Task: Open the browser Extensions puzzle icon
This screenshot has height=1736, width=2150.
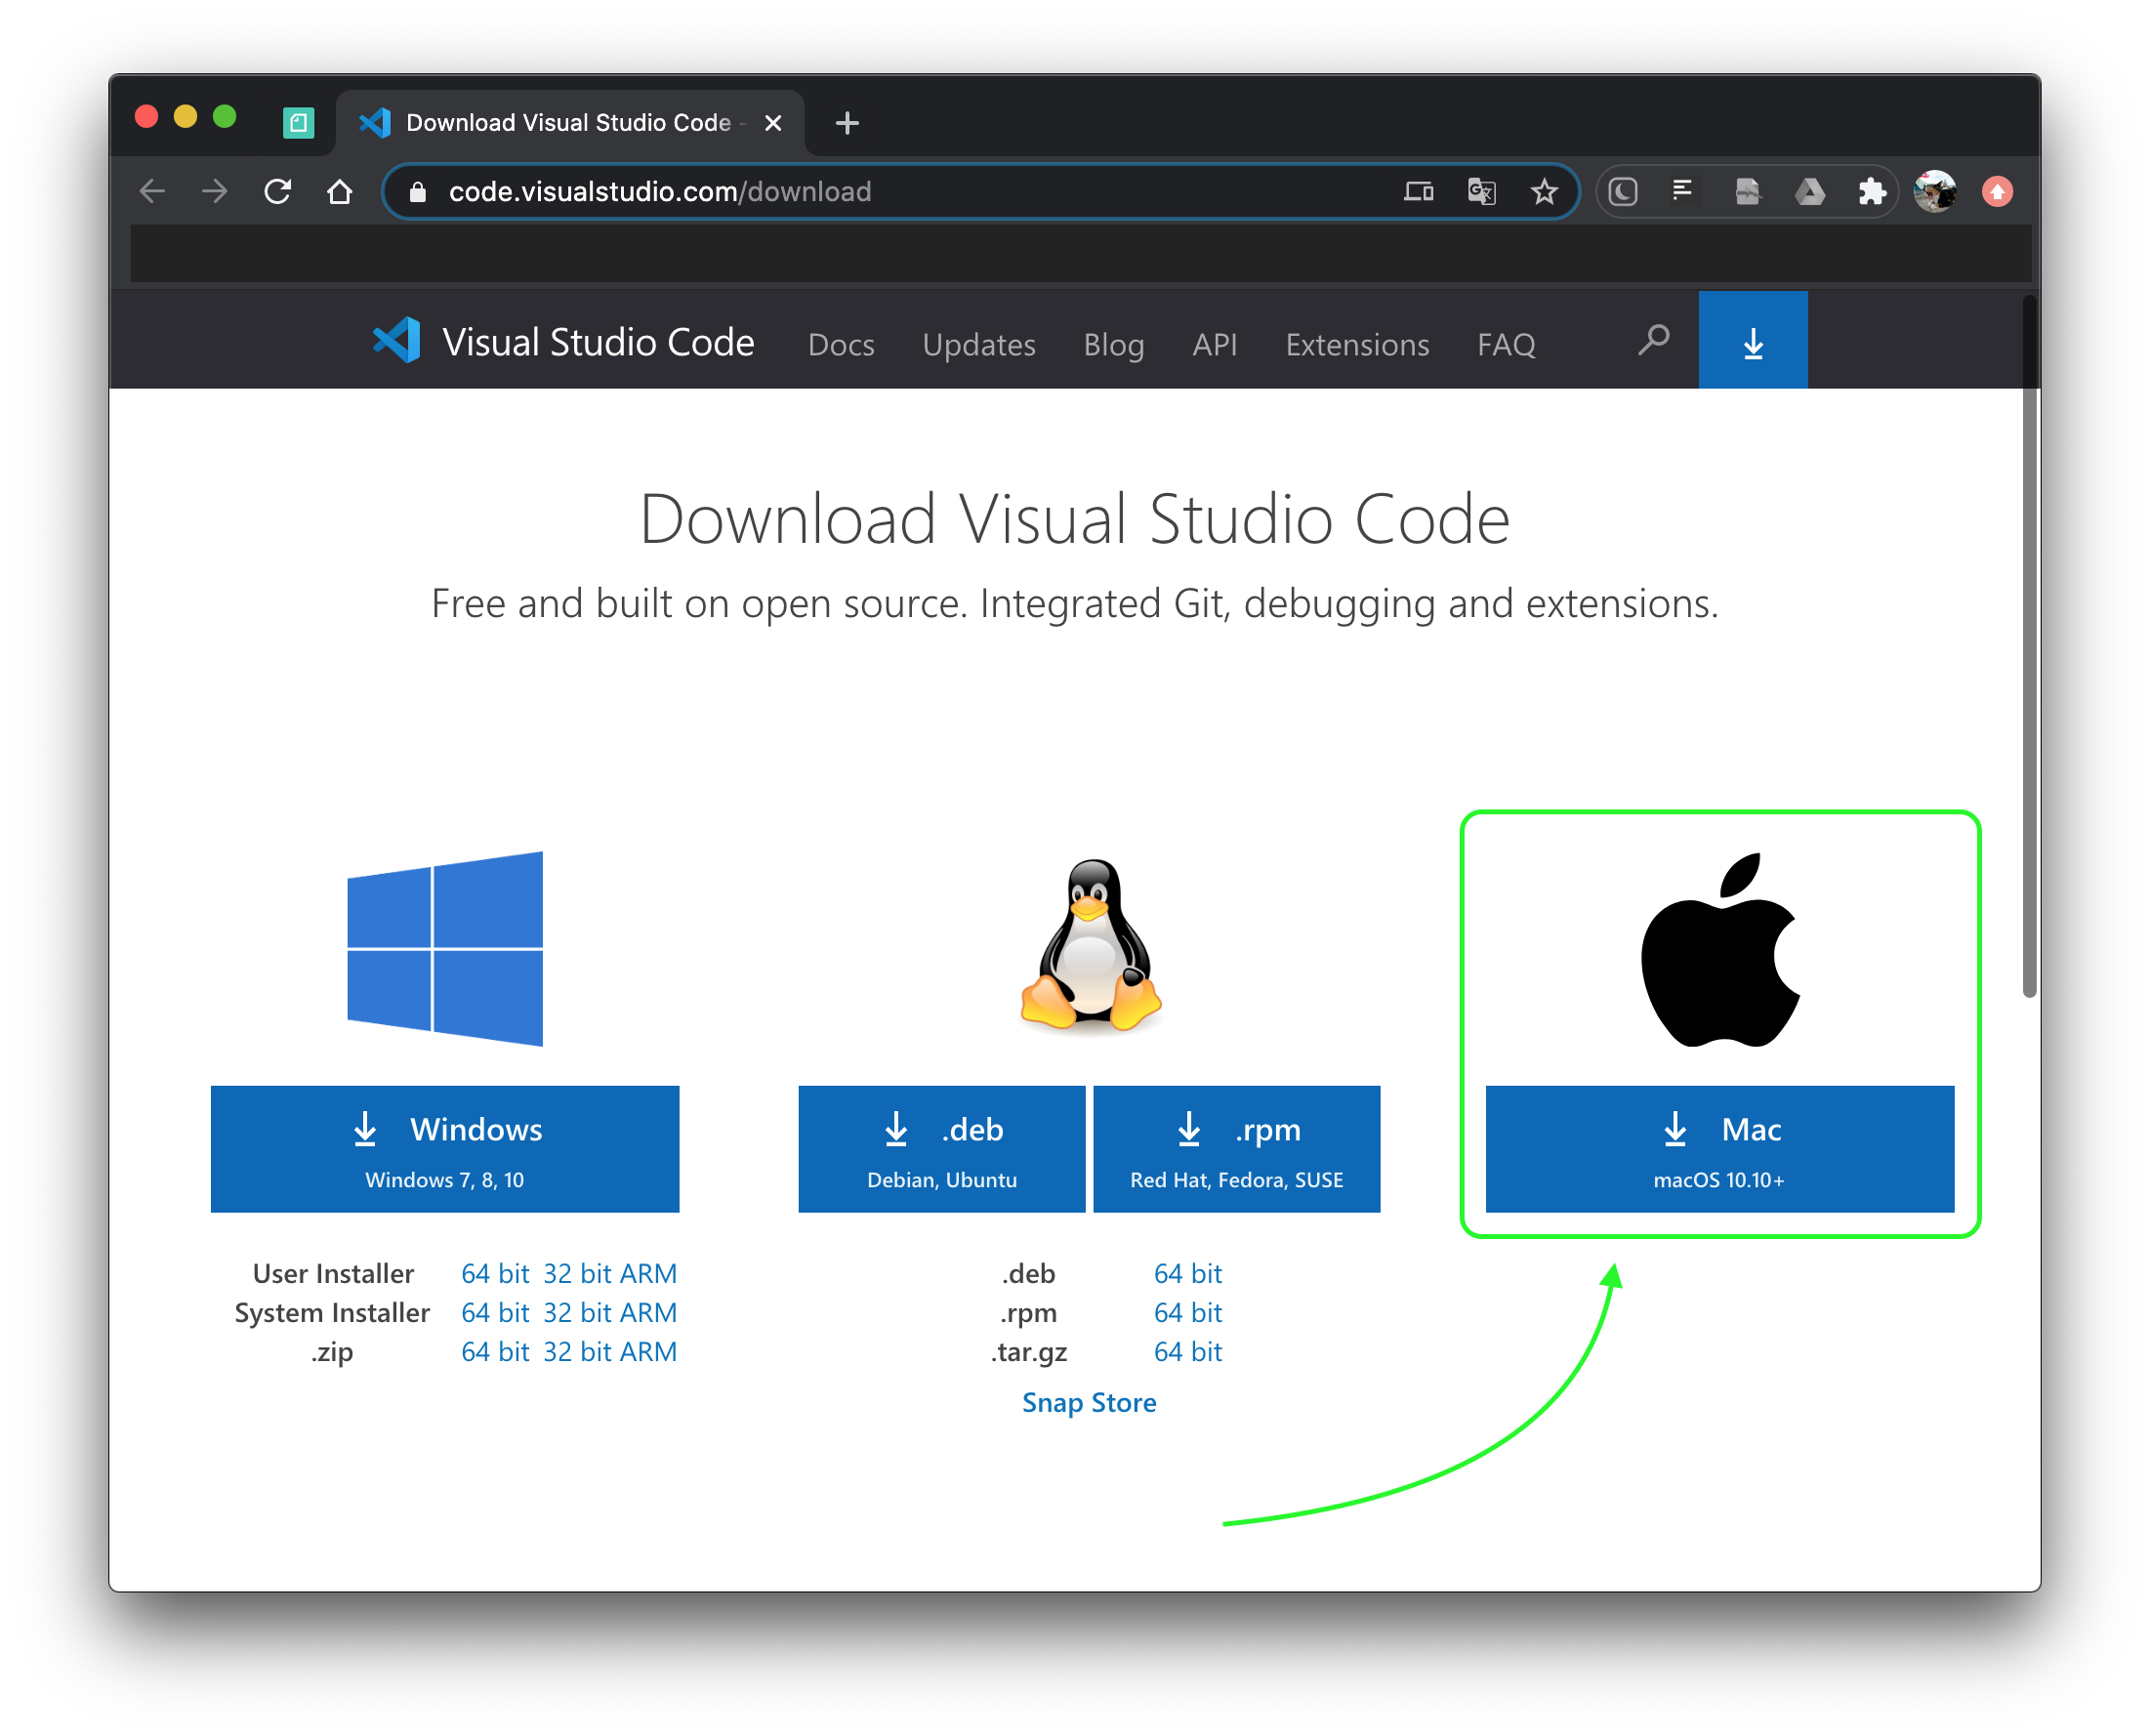Action: click(x=1871, y=191)
